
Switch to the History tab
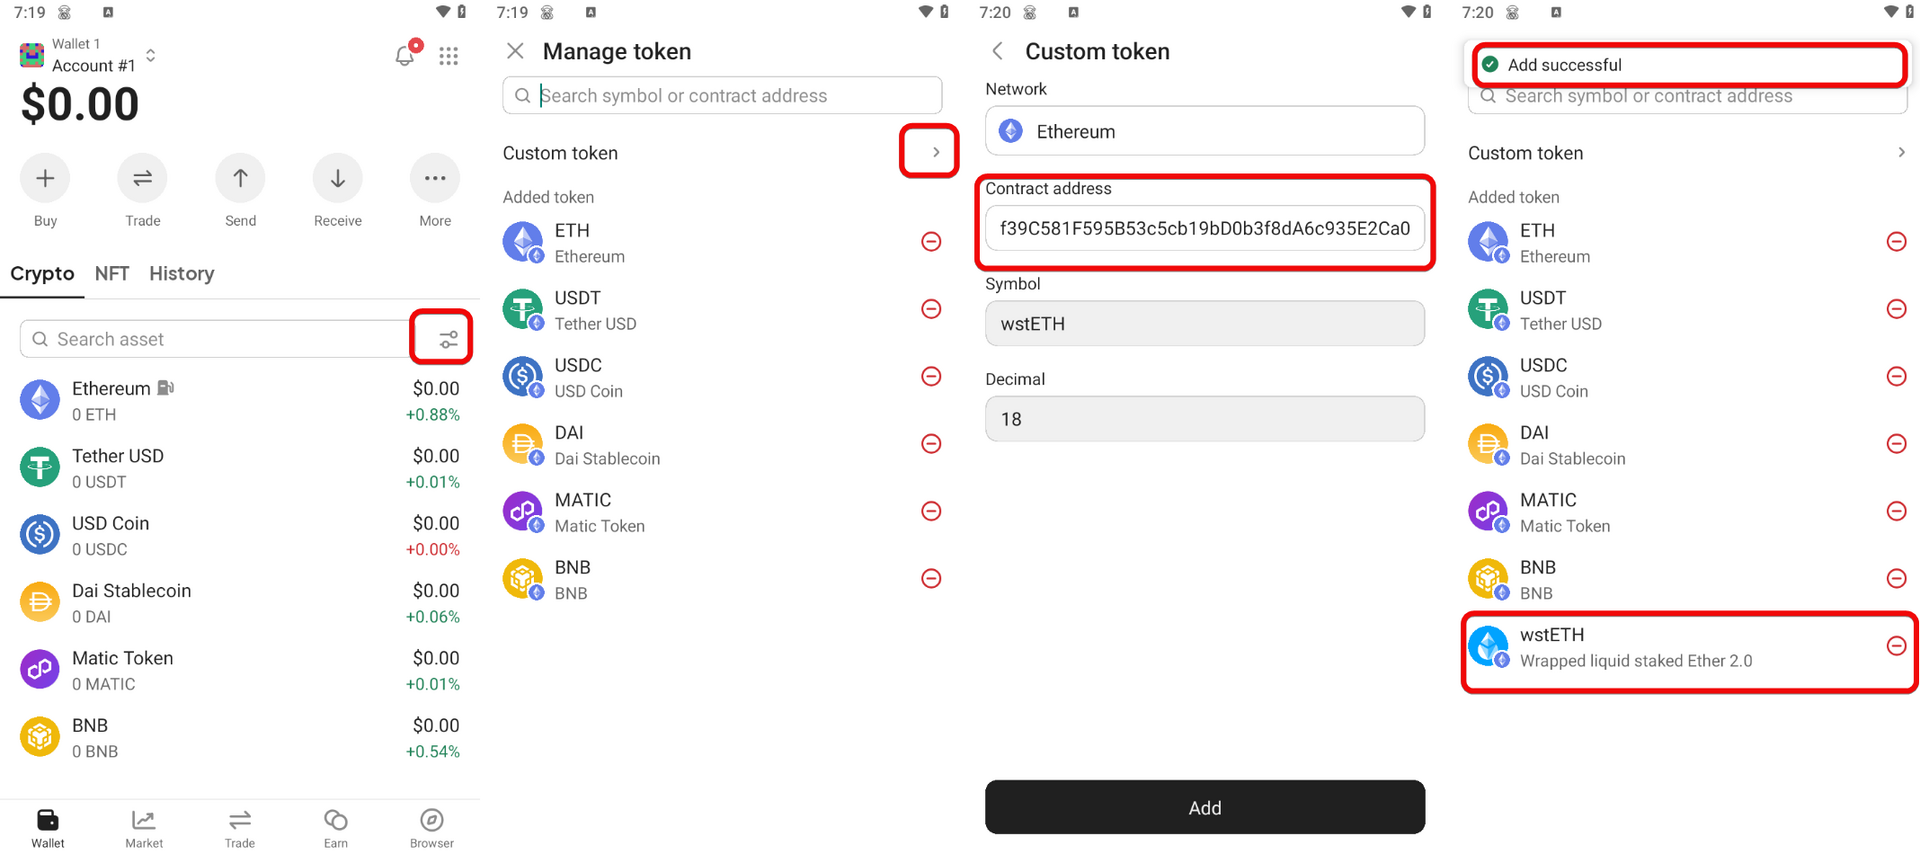tap(182, 273)
